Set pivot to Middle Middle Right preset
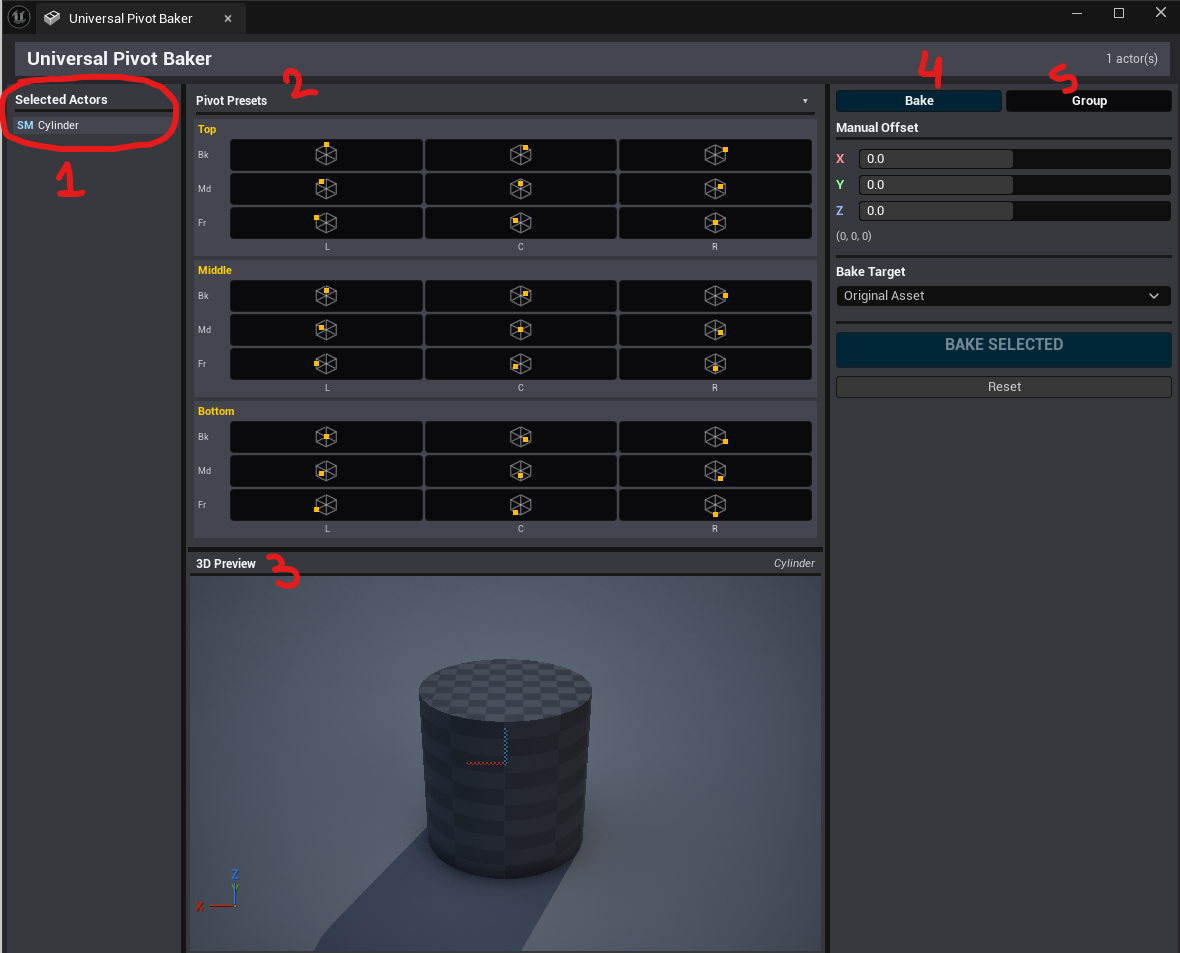 pos(715,330)
